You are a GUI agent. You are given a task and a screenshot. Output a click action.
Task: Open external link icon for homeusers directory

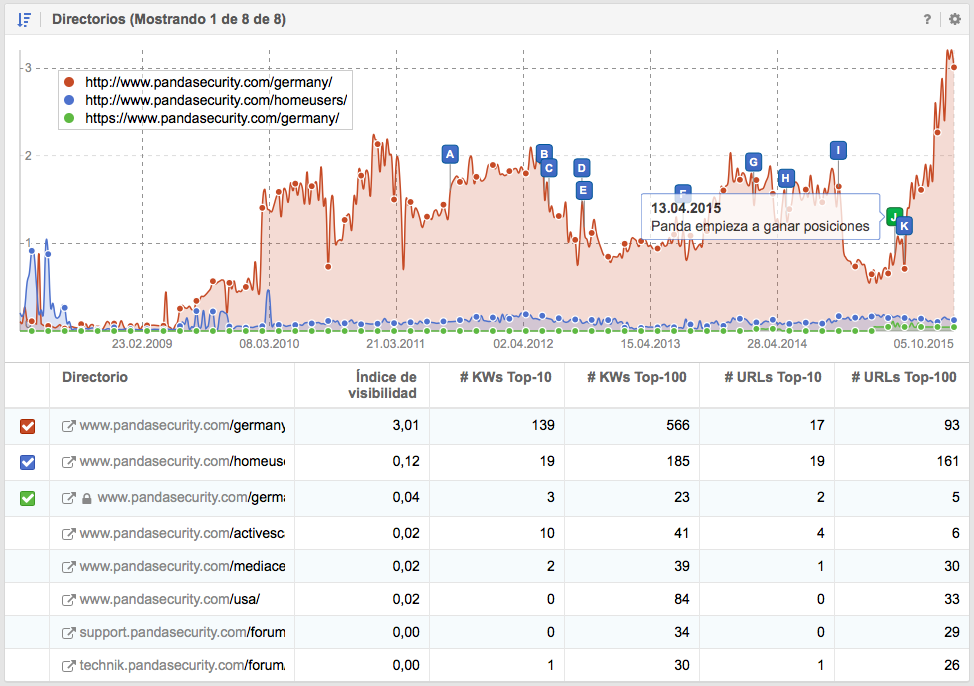(x=69, y=462)
